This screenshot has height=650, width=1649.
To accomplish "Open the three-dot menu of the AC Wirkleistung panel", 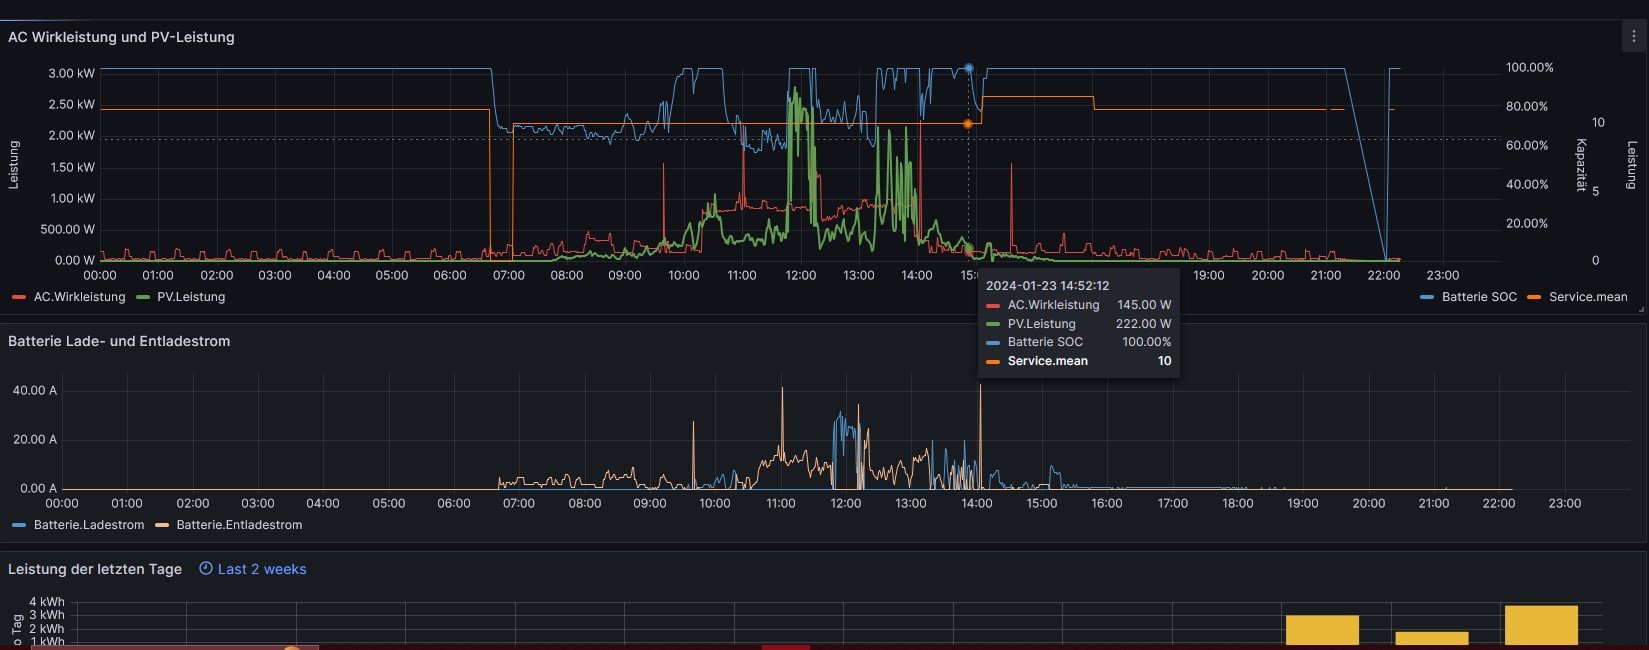I will pos(1632,37).
